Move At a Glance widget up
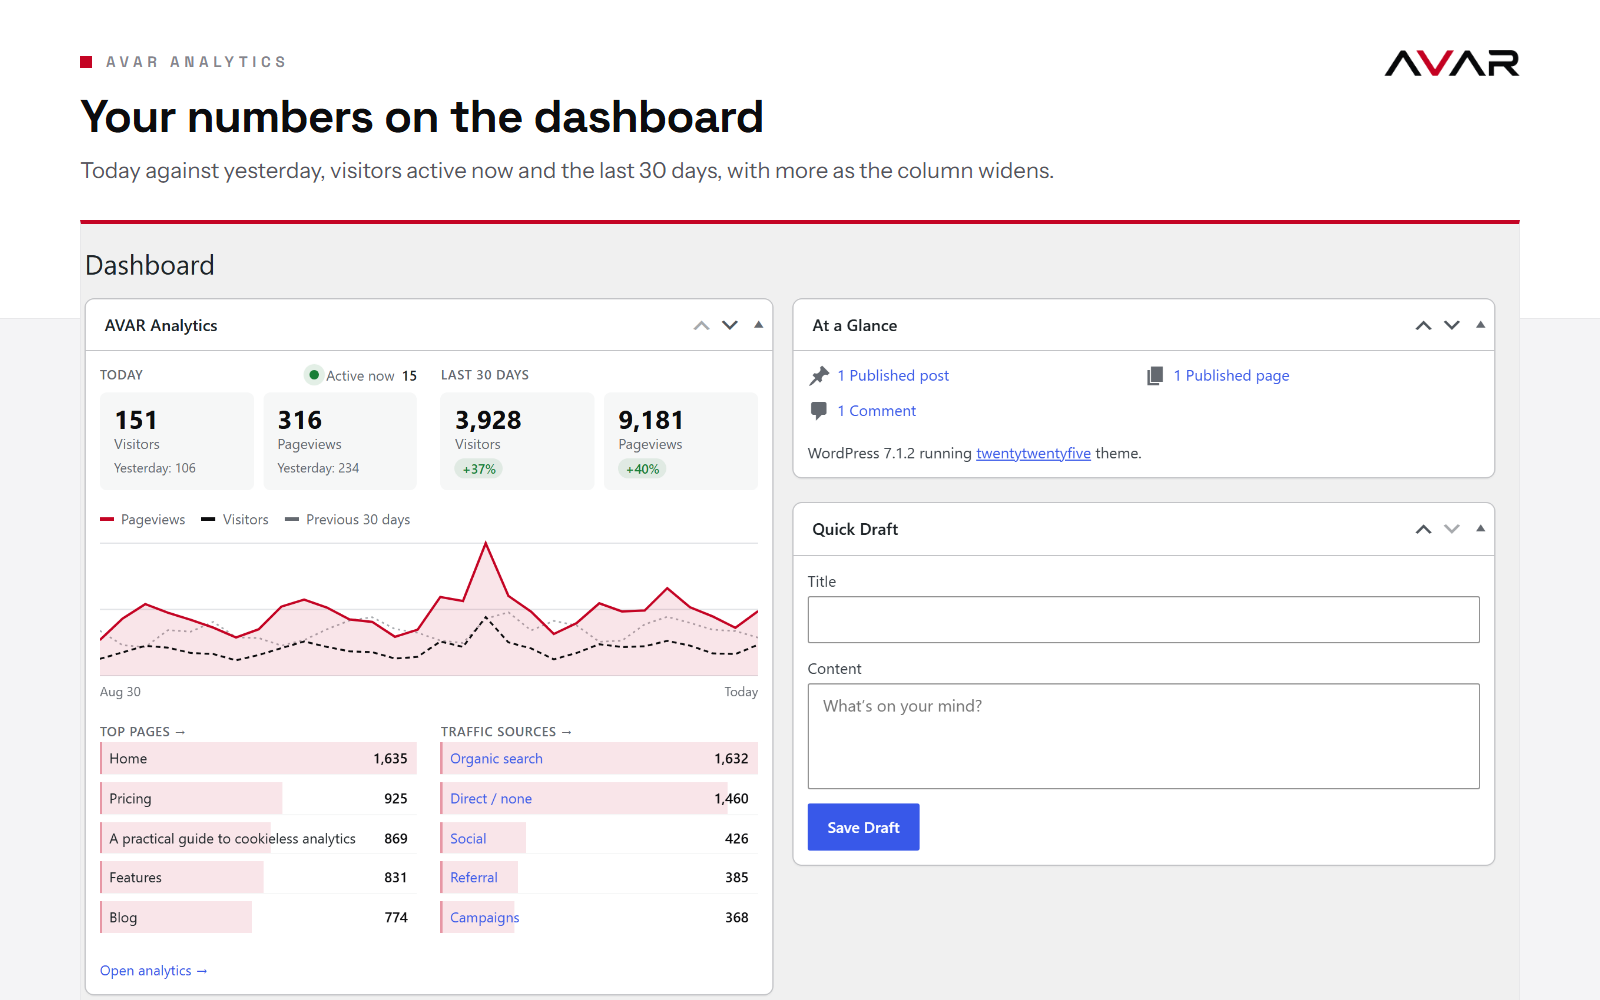The height and width of the screenshot is (1000, 1600). pyautogui.click(x=1423, y=326)
